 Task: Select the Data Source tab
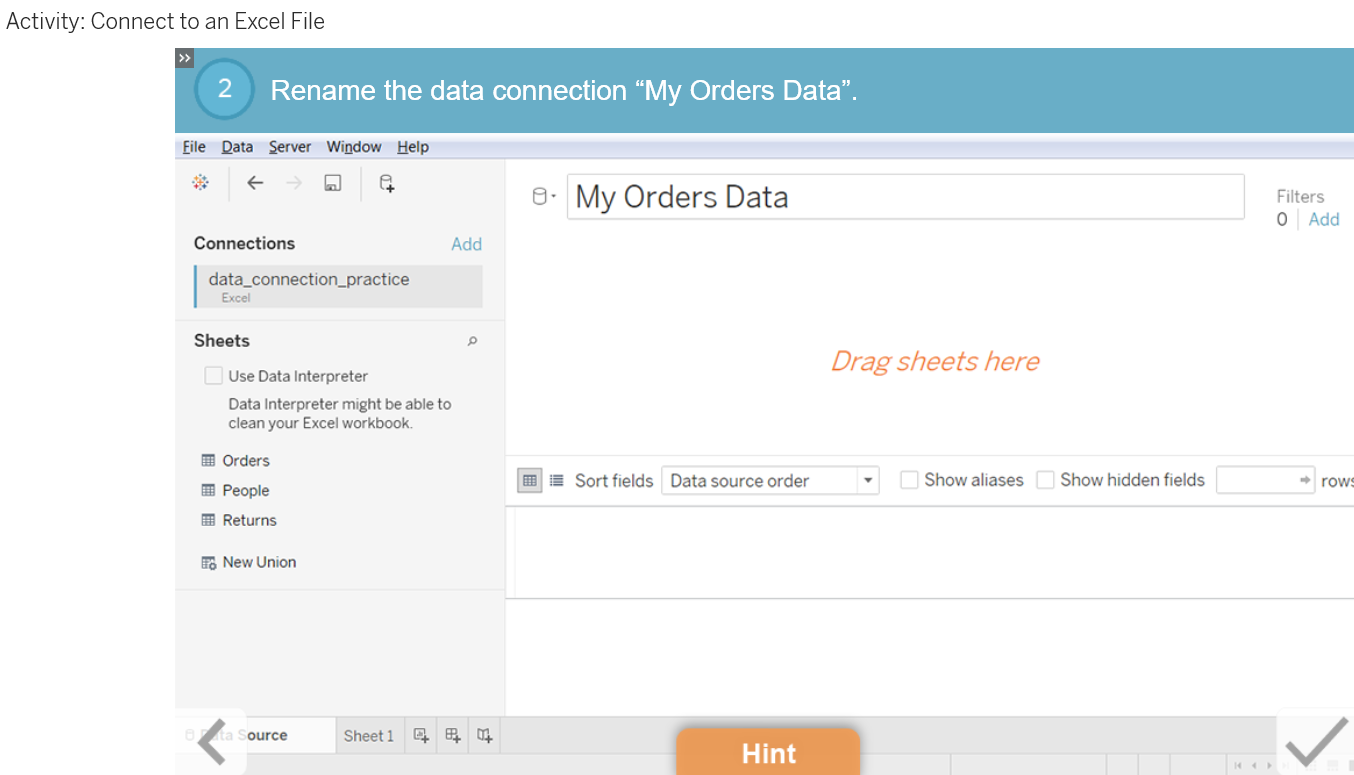pyautogui.click(x=256, y=735)
